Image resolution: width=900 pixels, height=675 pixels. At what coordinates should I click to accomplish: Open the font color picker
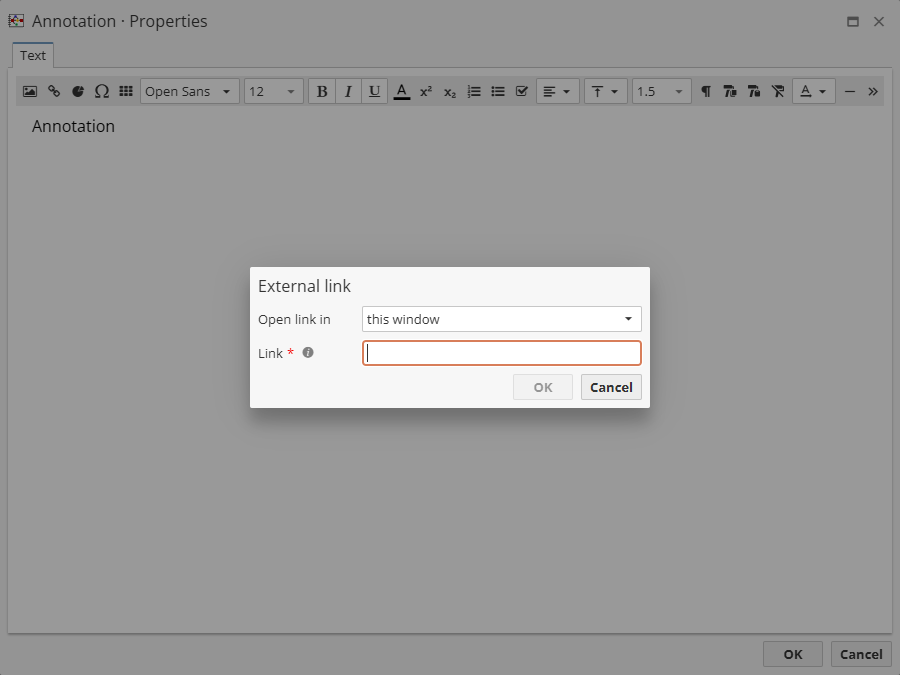pos(402,91)
